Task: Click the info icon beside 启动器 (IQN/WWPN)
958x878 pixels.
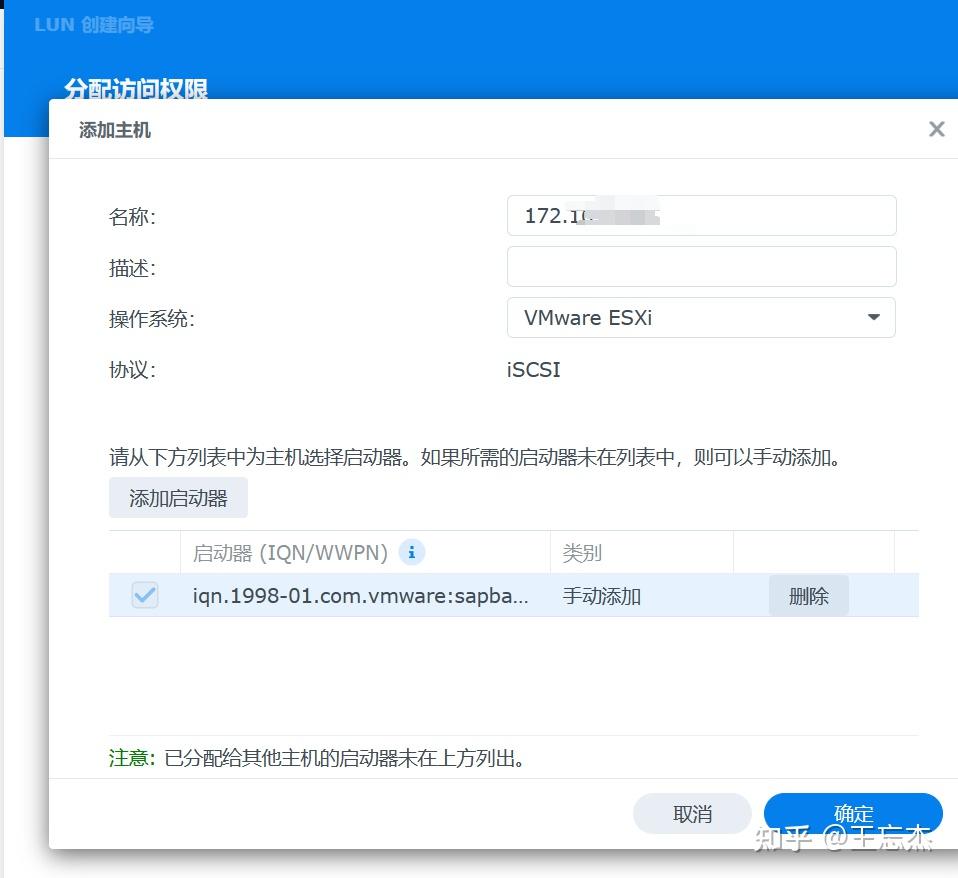Action: pos(411,552)
